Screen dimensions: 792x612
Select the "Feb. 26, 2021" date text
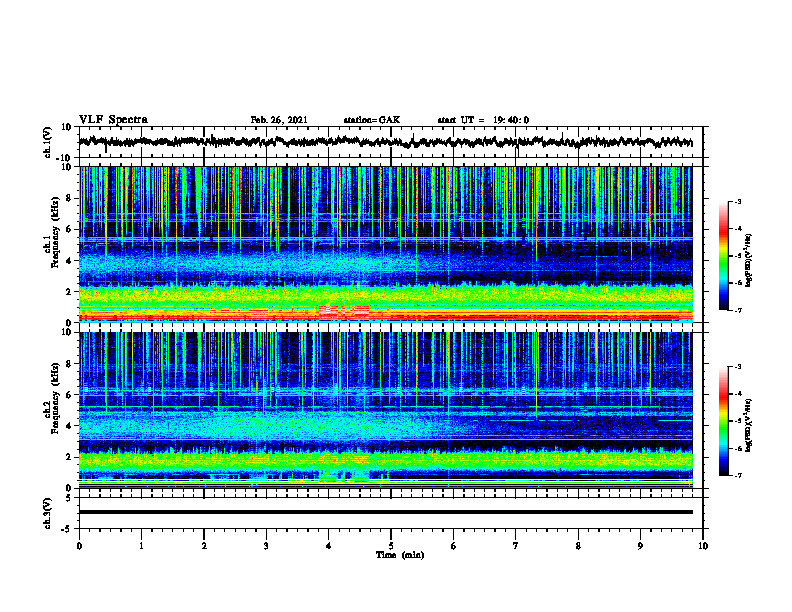(x=279, y=120)
